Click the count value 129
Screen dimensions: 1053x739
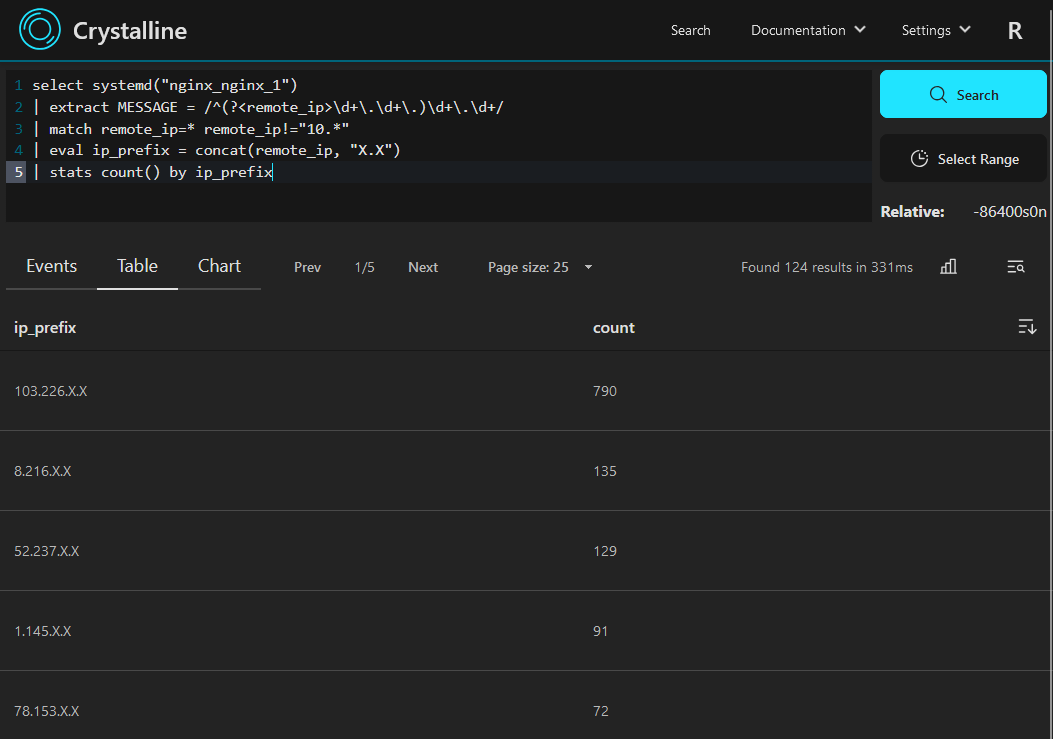click(604, 551)
